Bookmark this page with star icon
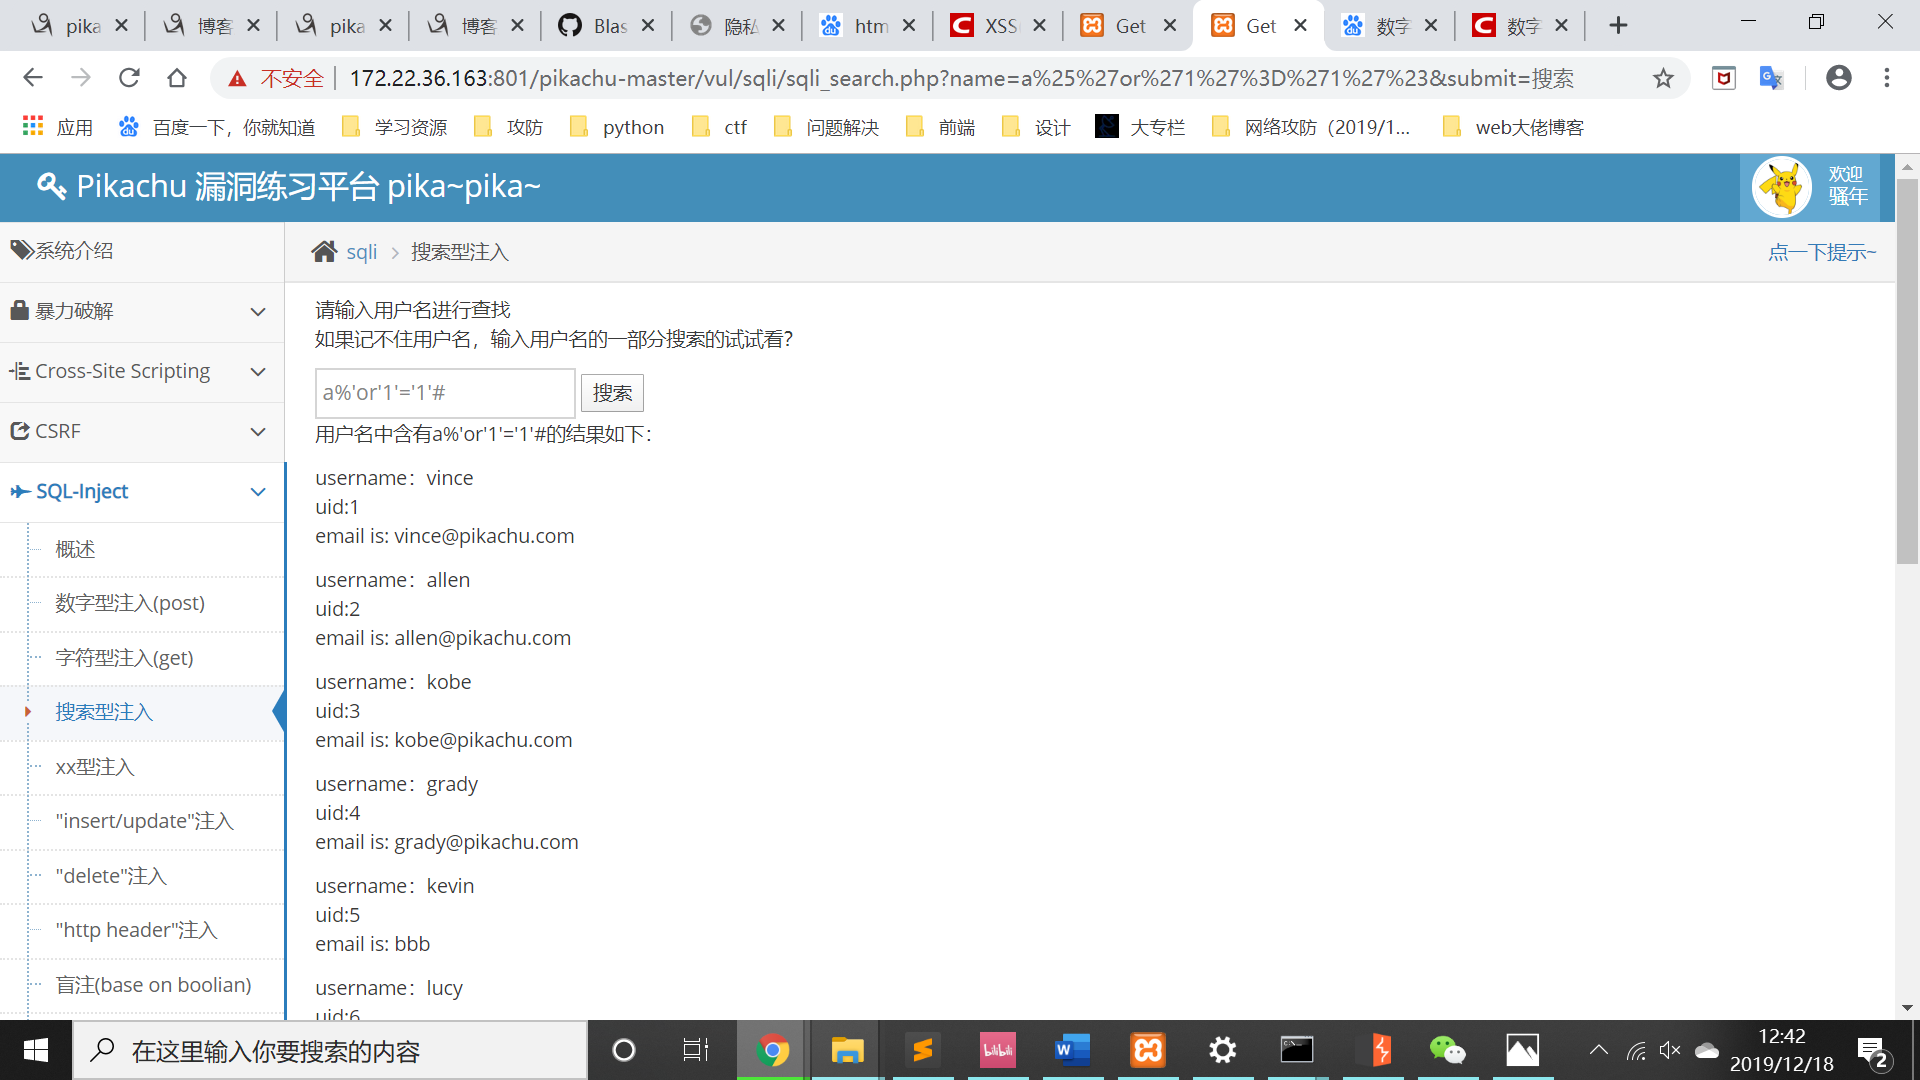The height and width of the screenshot is (1080, 1920). [x=1663, y=78]
